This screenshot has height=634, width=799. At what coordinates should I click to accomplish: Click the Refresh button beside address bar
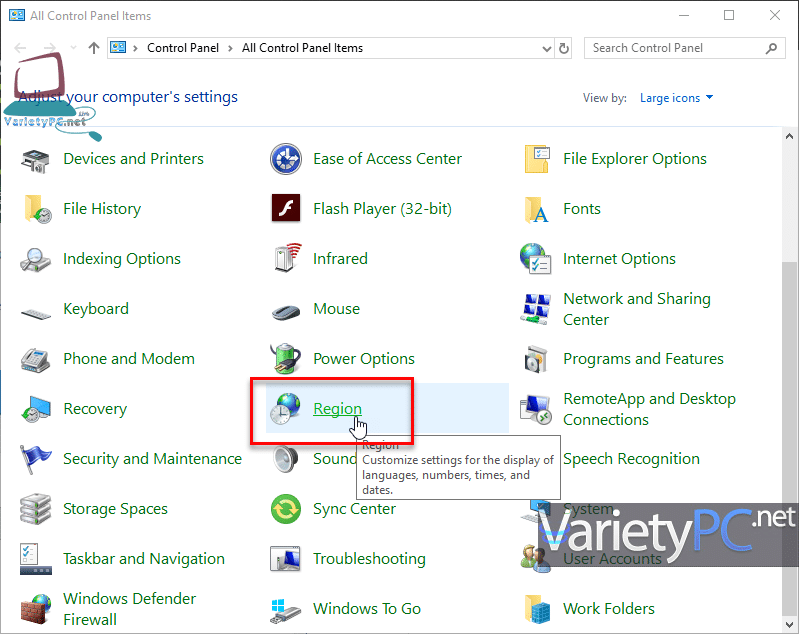coord(564,48)
